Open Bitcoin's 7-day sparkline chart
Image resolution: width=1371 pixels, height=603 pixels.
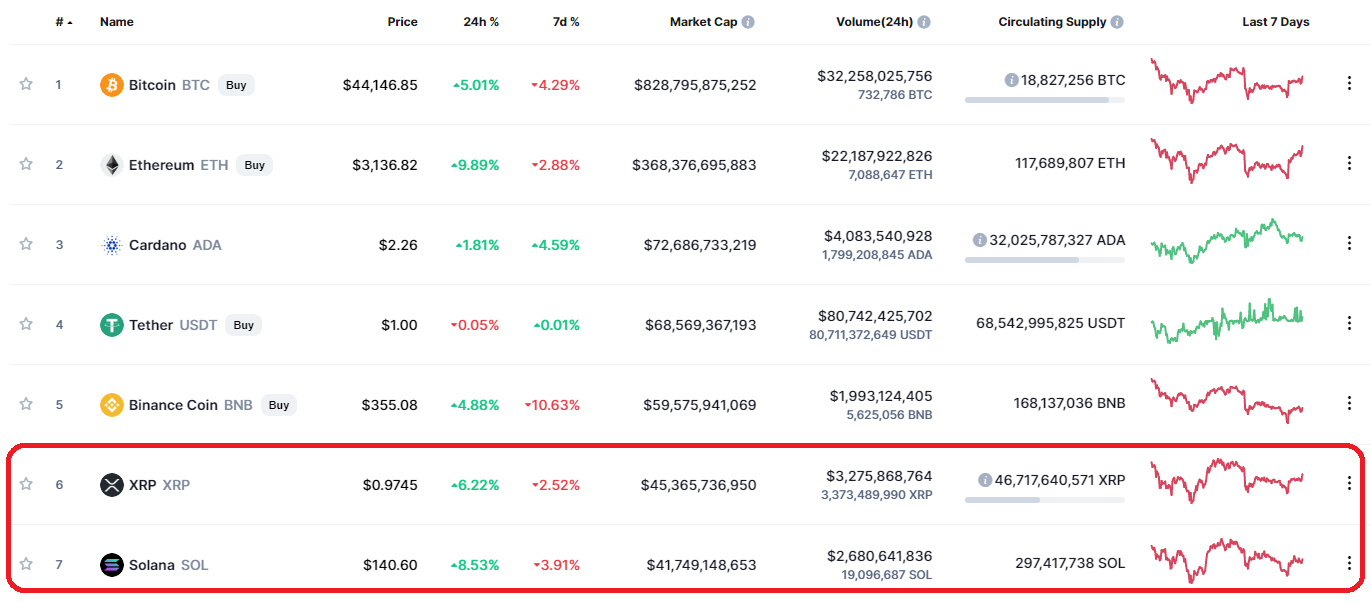(1227, 81)
